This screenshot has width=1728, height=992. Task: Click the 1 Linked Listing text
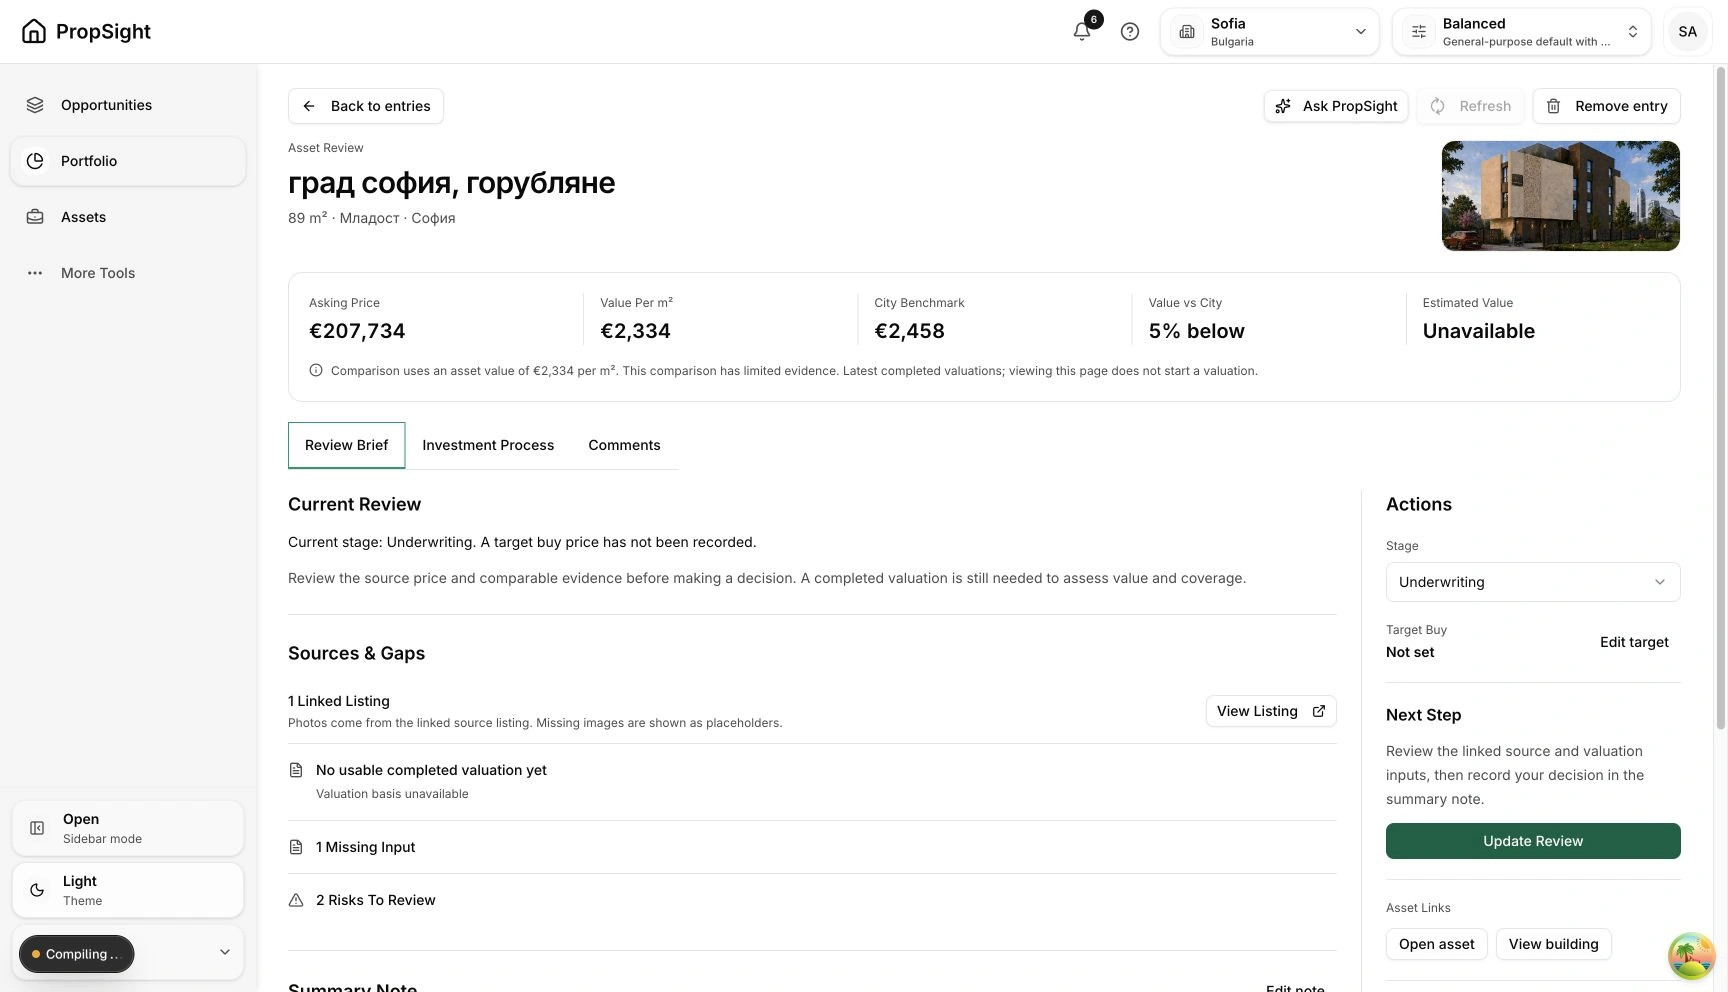[339, 701]
